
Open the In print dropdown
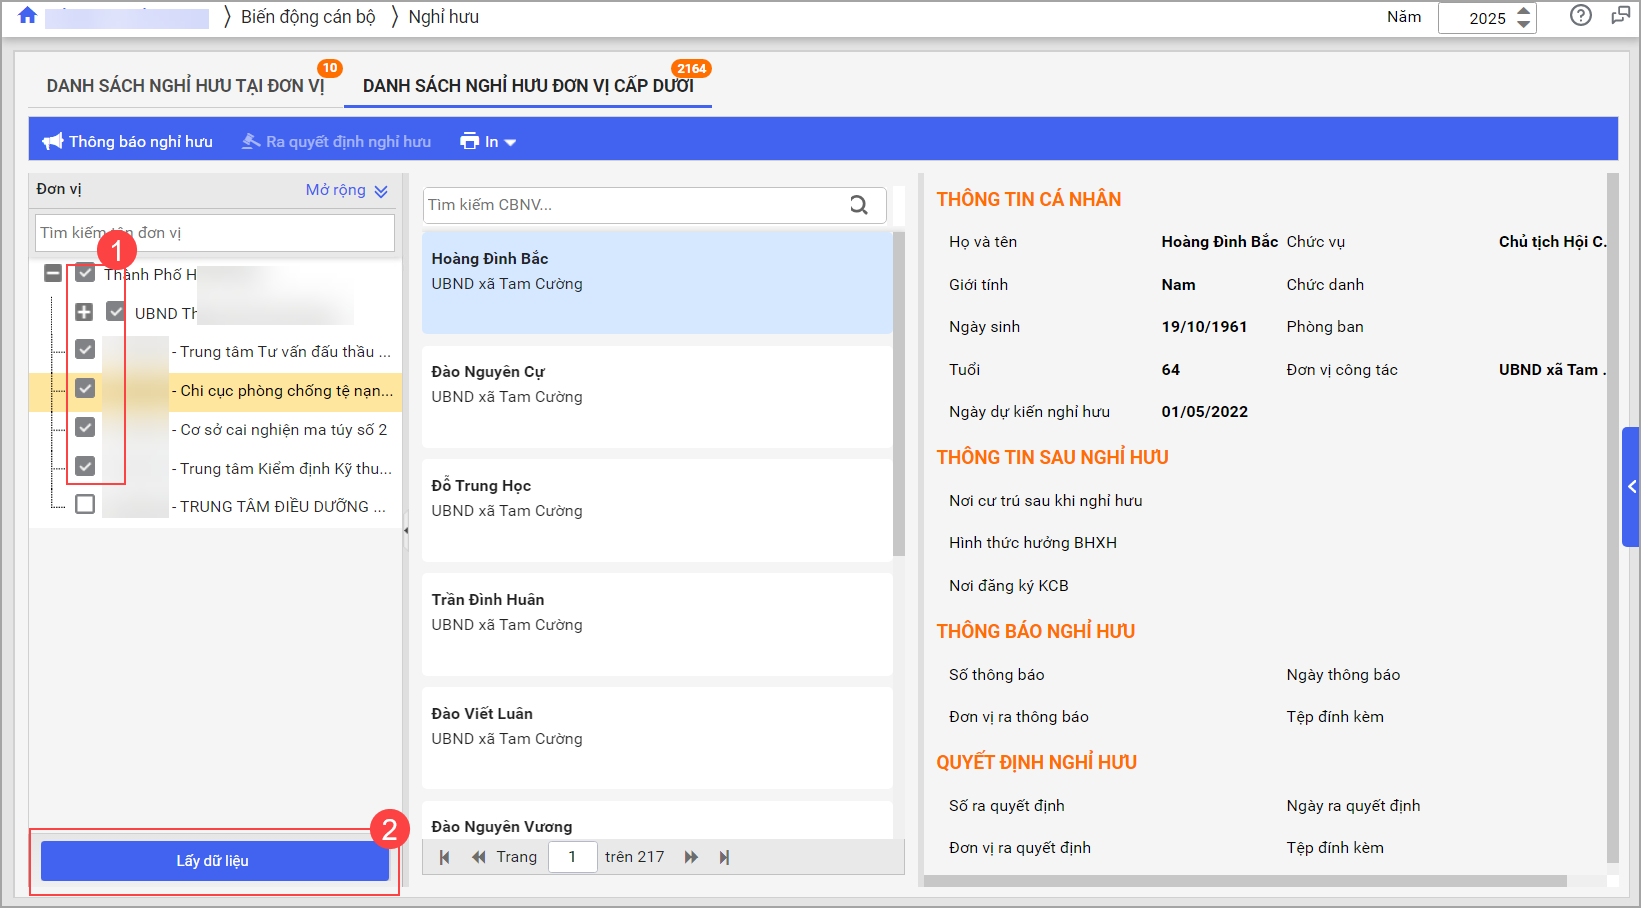pos(488,142)
